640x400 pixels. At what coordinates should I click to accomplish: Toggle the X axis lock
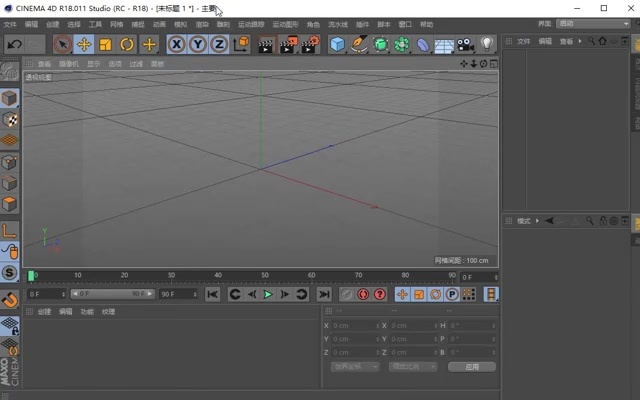[176, 44]
